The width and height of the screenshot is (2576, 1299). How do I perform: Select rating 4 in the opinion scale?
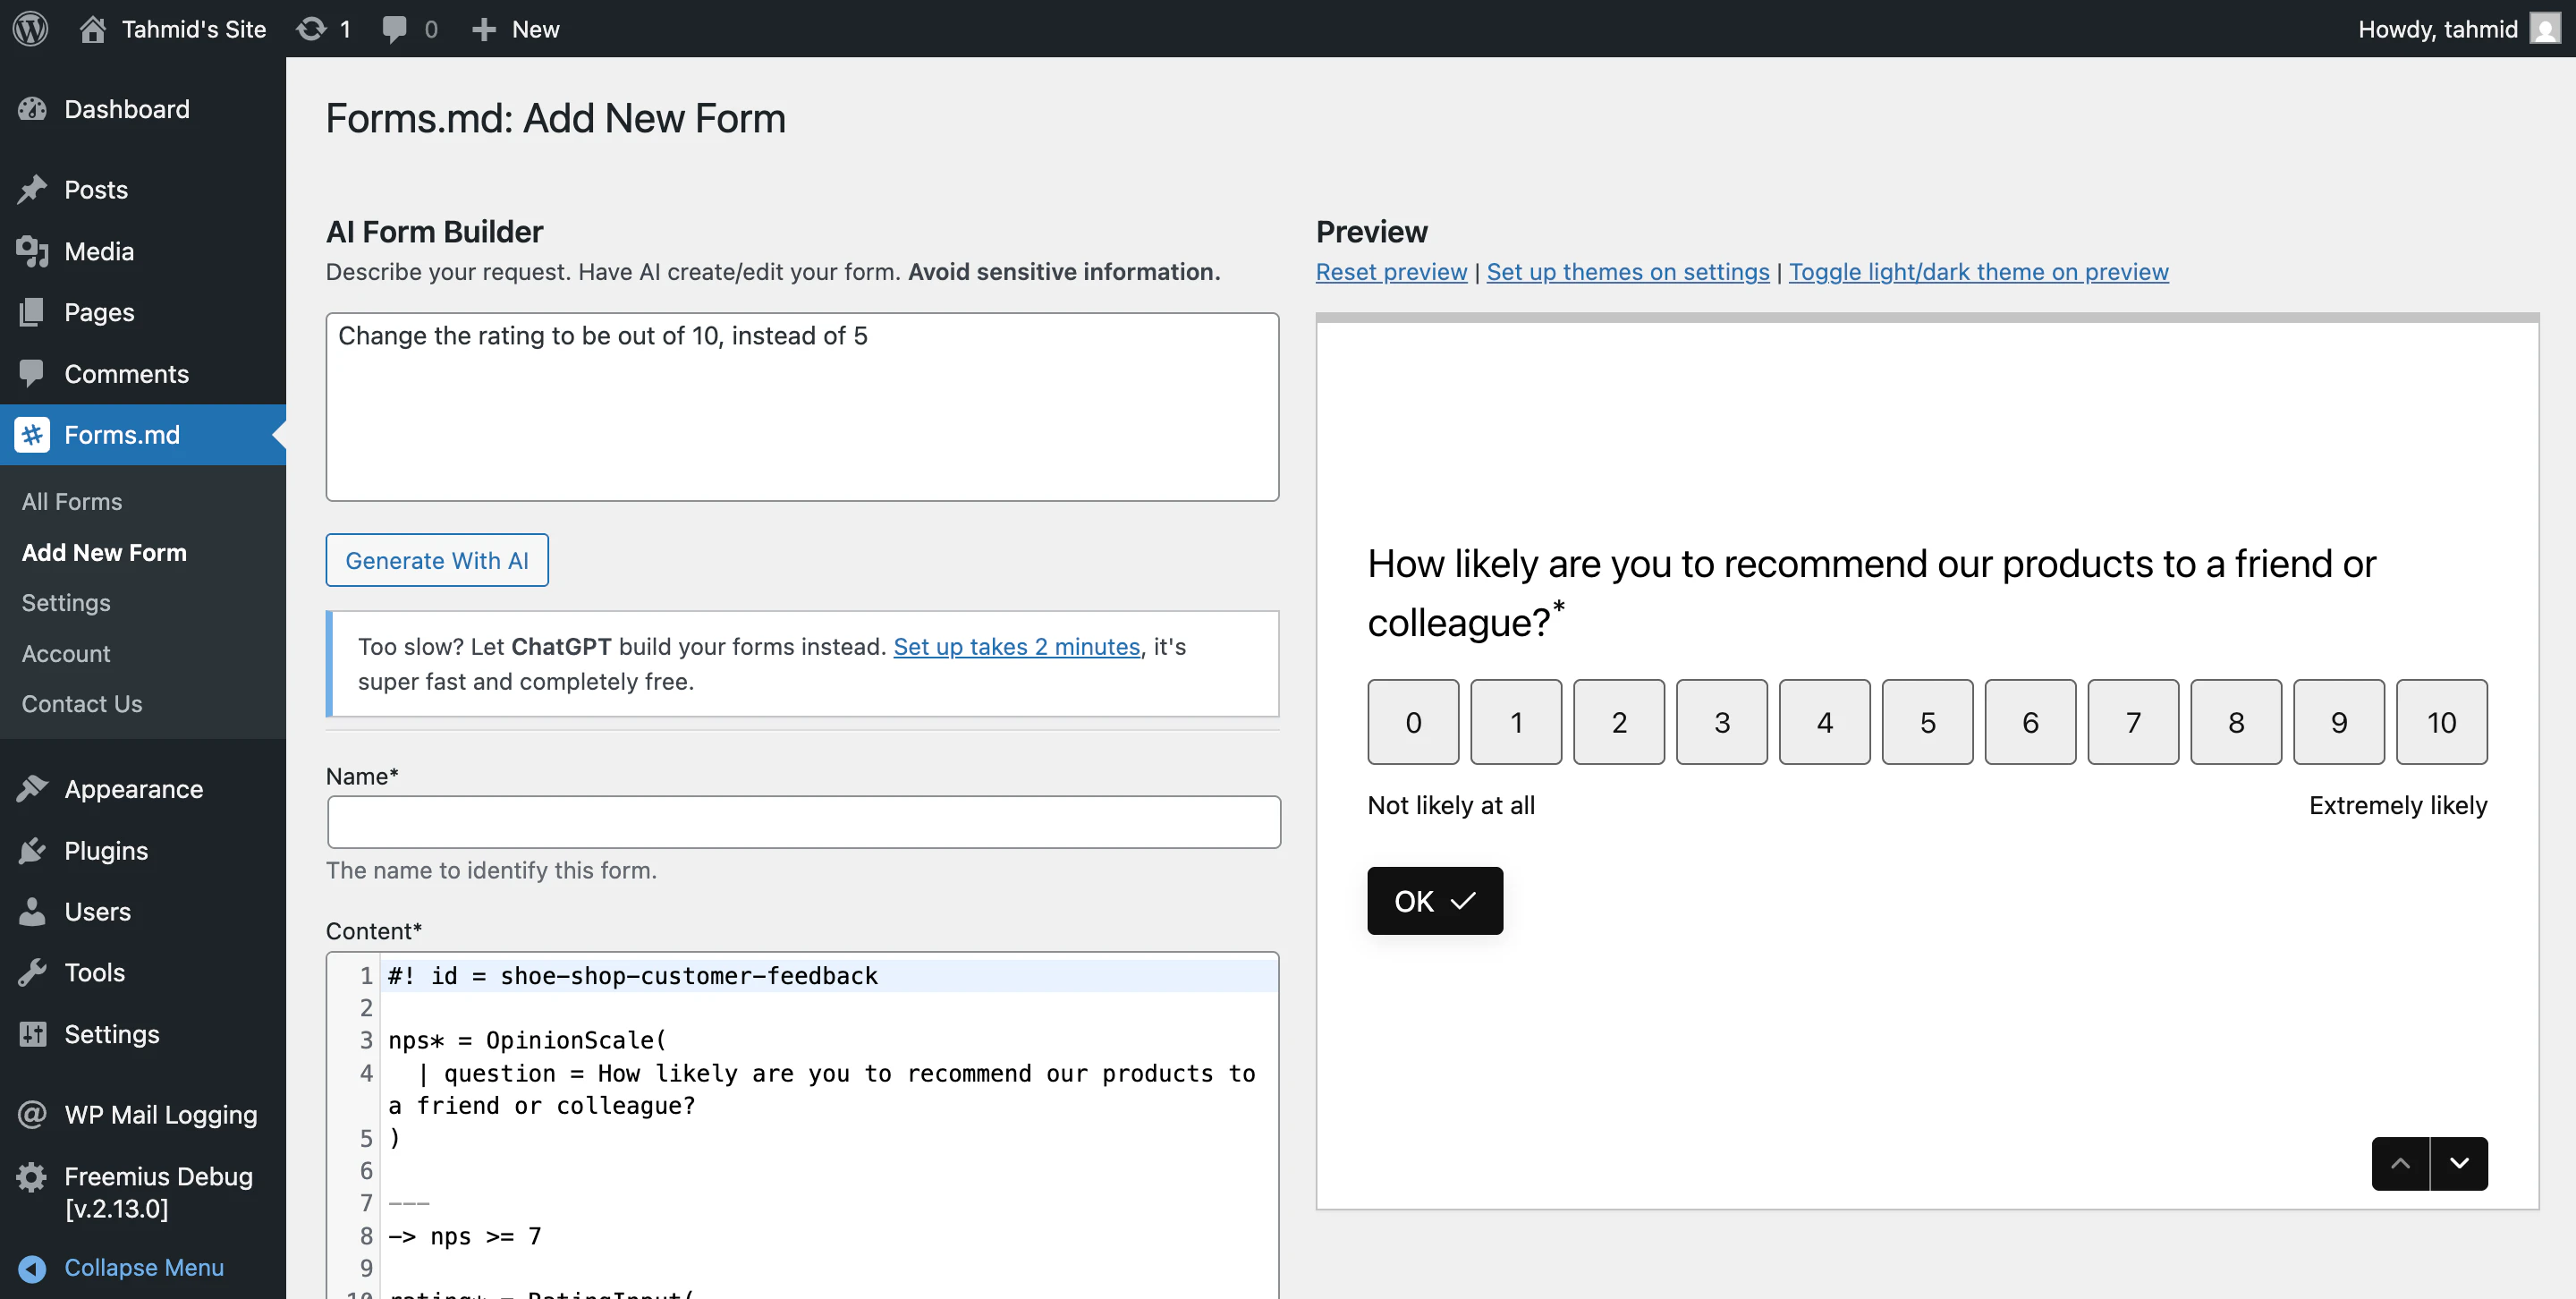point(1825,722)
